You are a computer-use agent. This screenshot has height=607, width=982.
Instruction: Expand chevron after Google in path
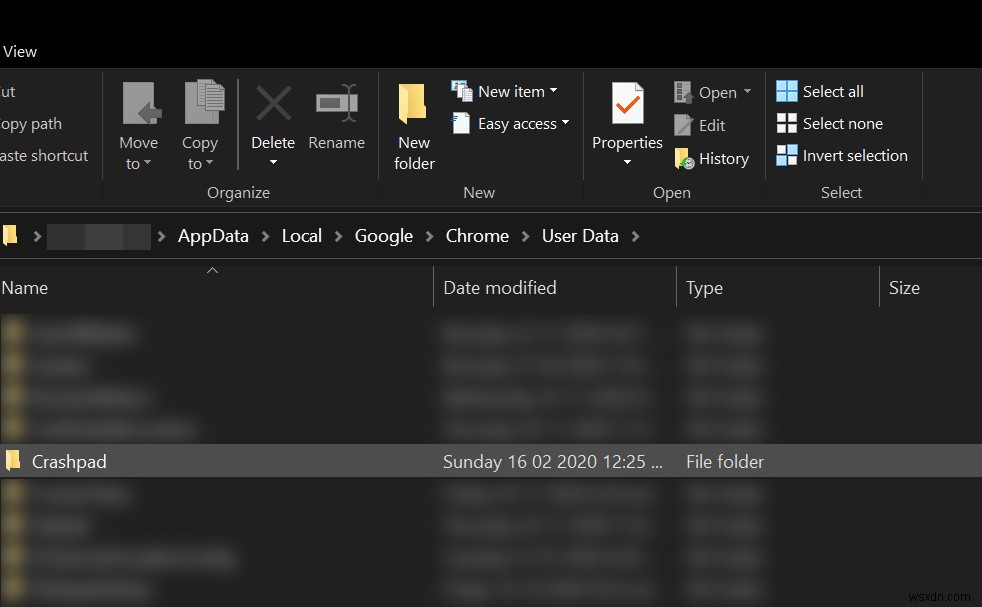(x=430, y=236)
